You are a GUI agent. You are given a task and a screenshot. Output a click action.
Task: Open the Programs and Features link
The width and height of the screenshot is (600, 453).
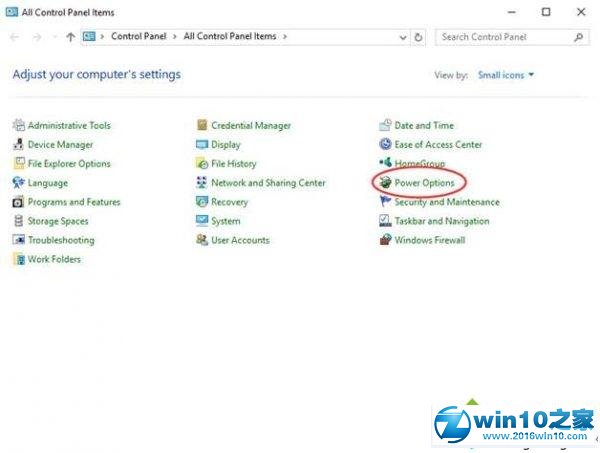click(x=73, y=202)
